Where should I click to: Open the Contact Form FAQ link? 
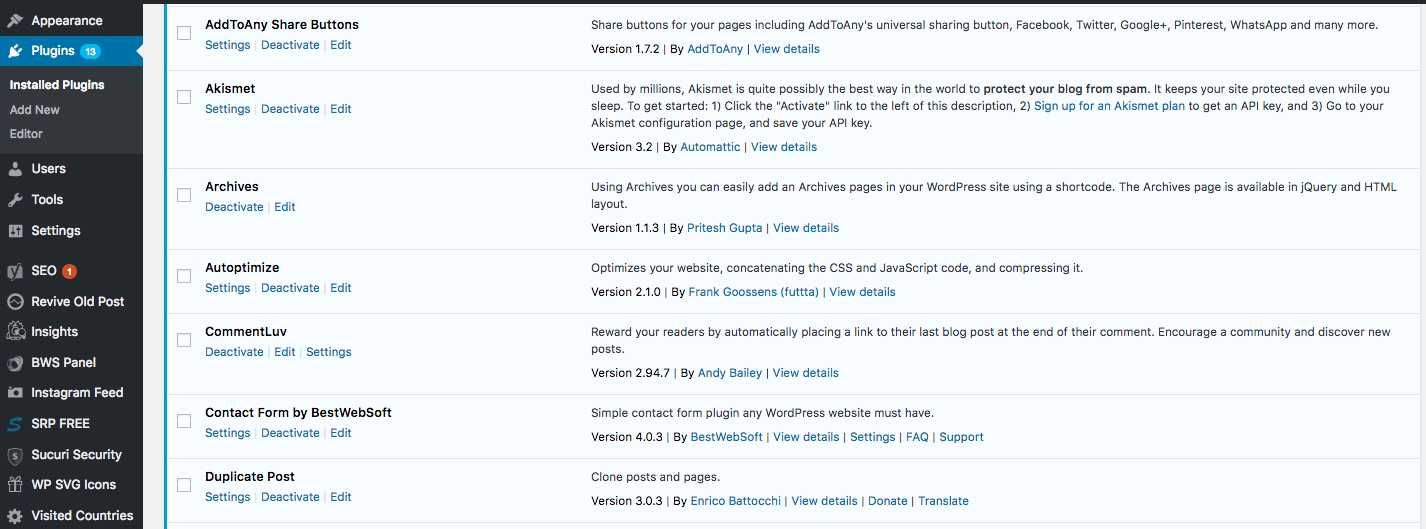click(x=917, y=437)
